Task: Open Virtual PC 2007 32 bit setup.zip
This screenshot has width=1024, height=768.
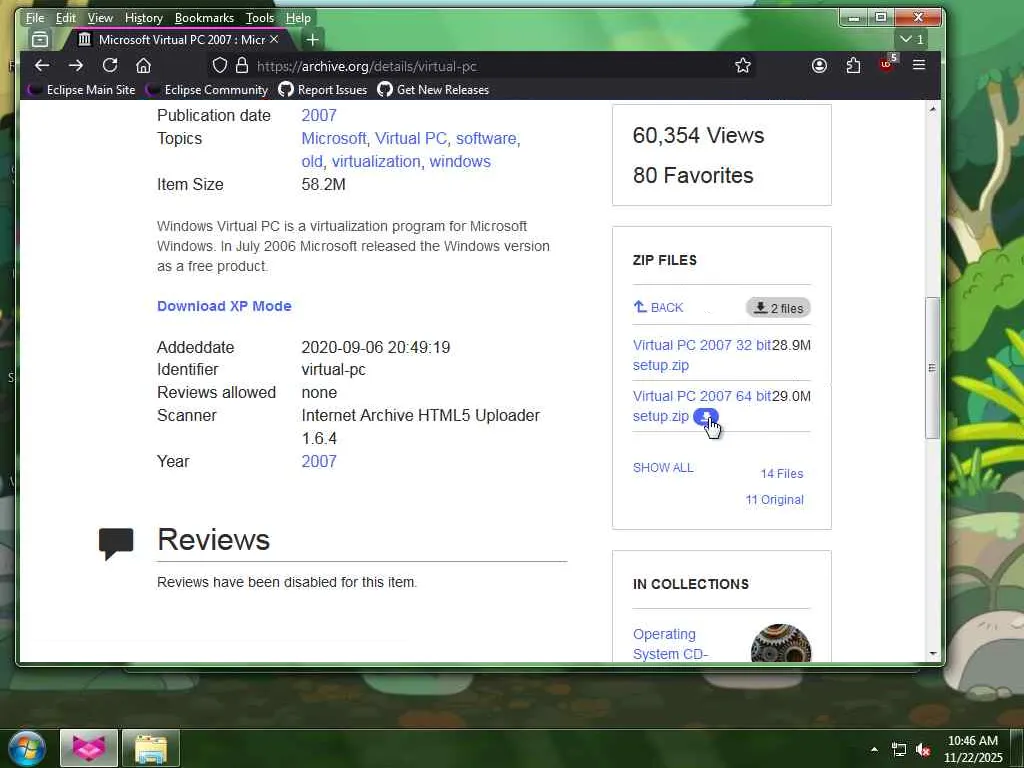Action: pyautogui.click(x=701, y=355)
